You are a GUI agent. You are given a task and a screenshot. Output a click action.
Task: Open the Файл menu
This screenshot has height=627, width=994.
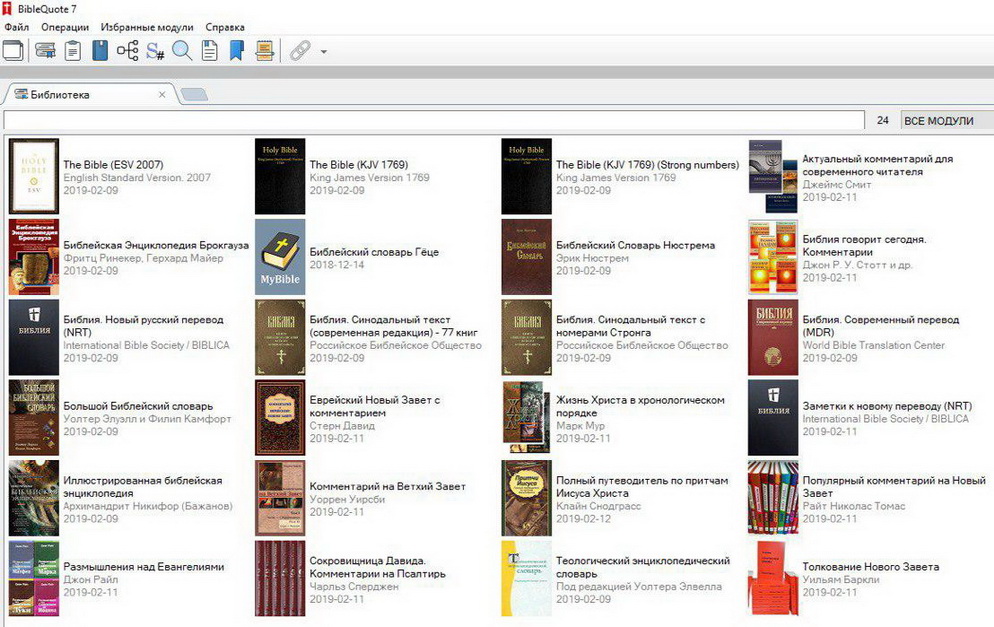16,27
